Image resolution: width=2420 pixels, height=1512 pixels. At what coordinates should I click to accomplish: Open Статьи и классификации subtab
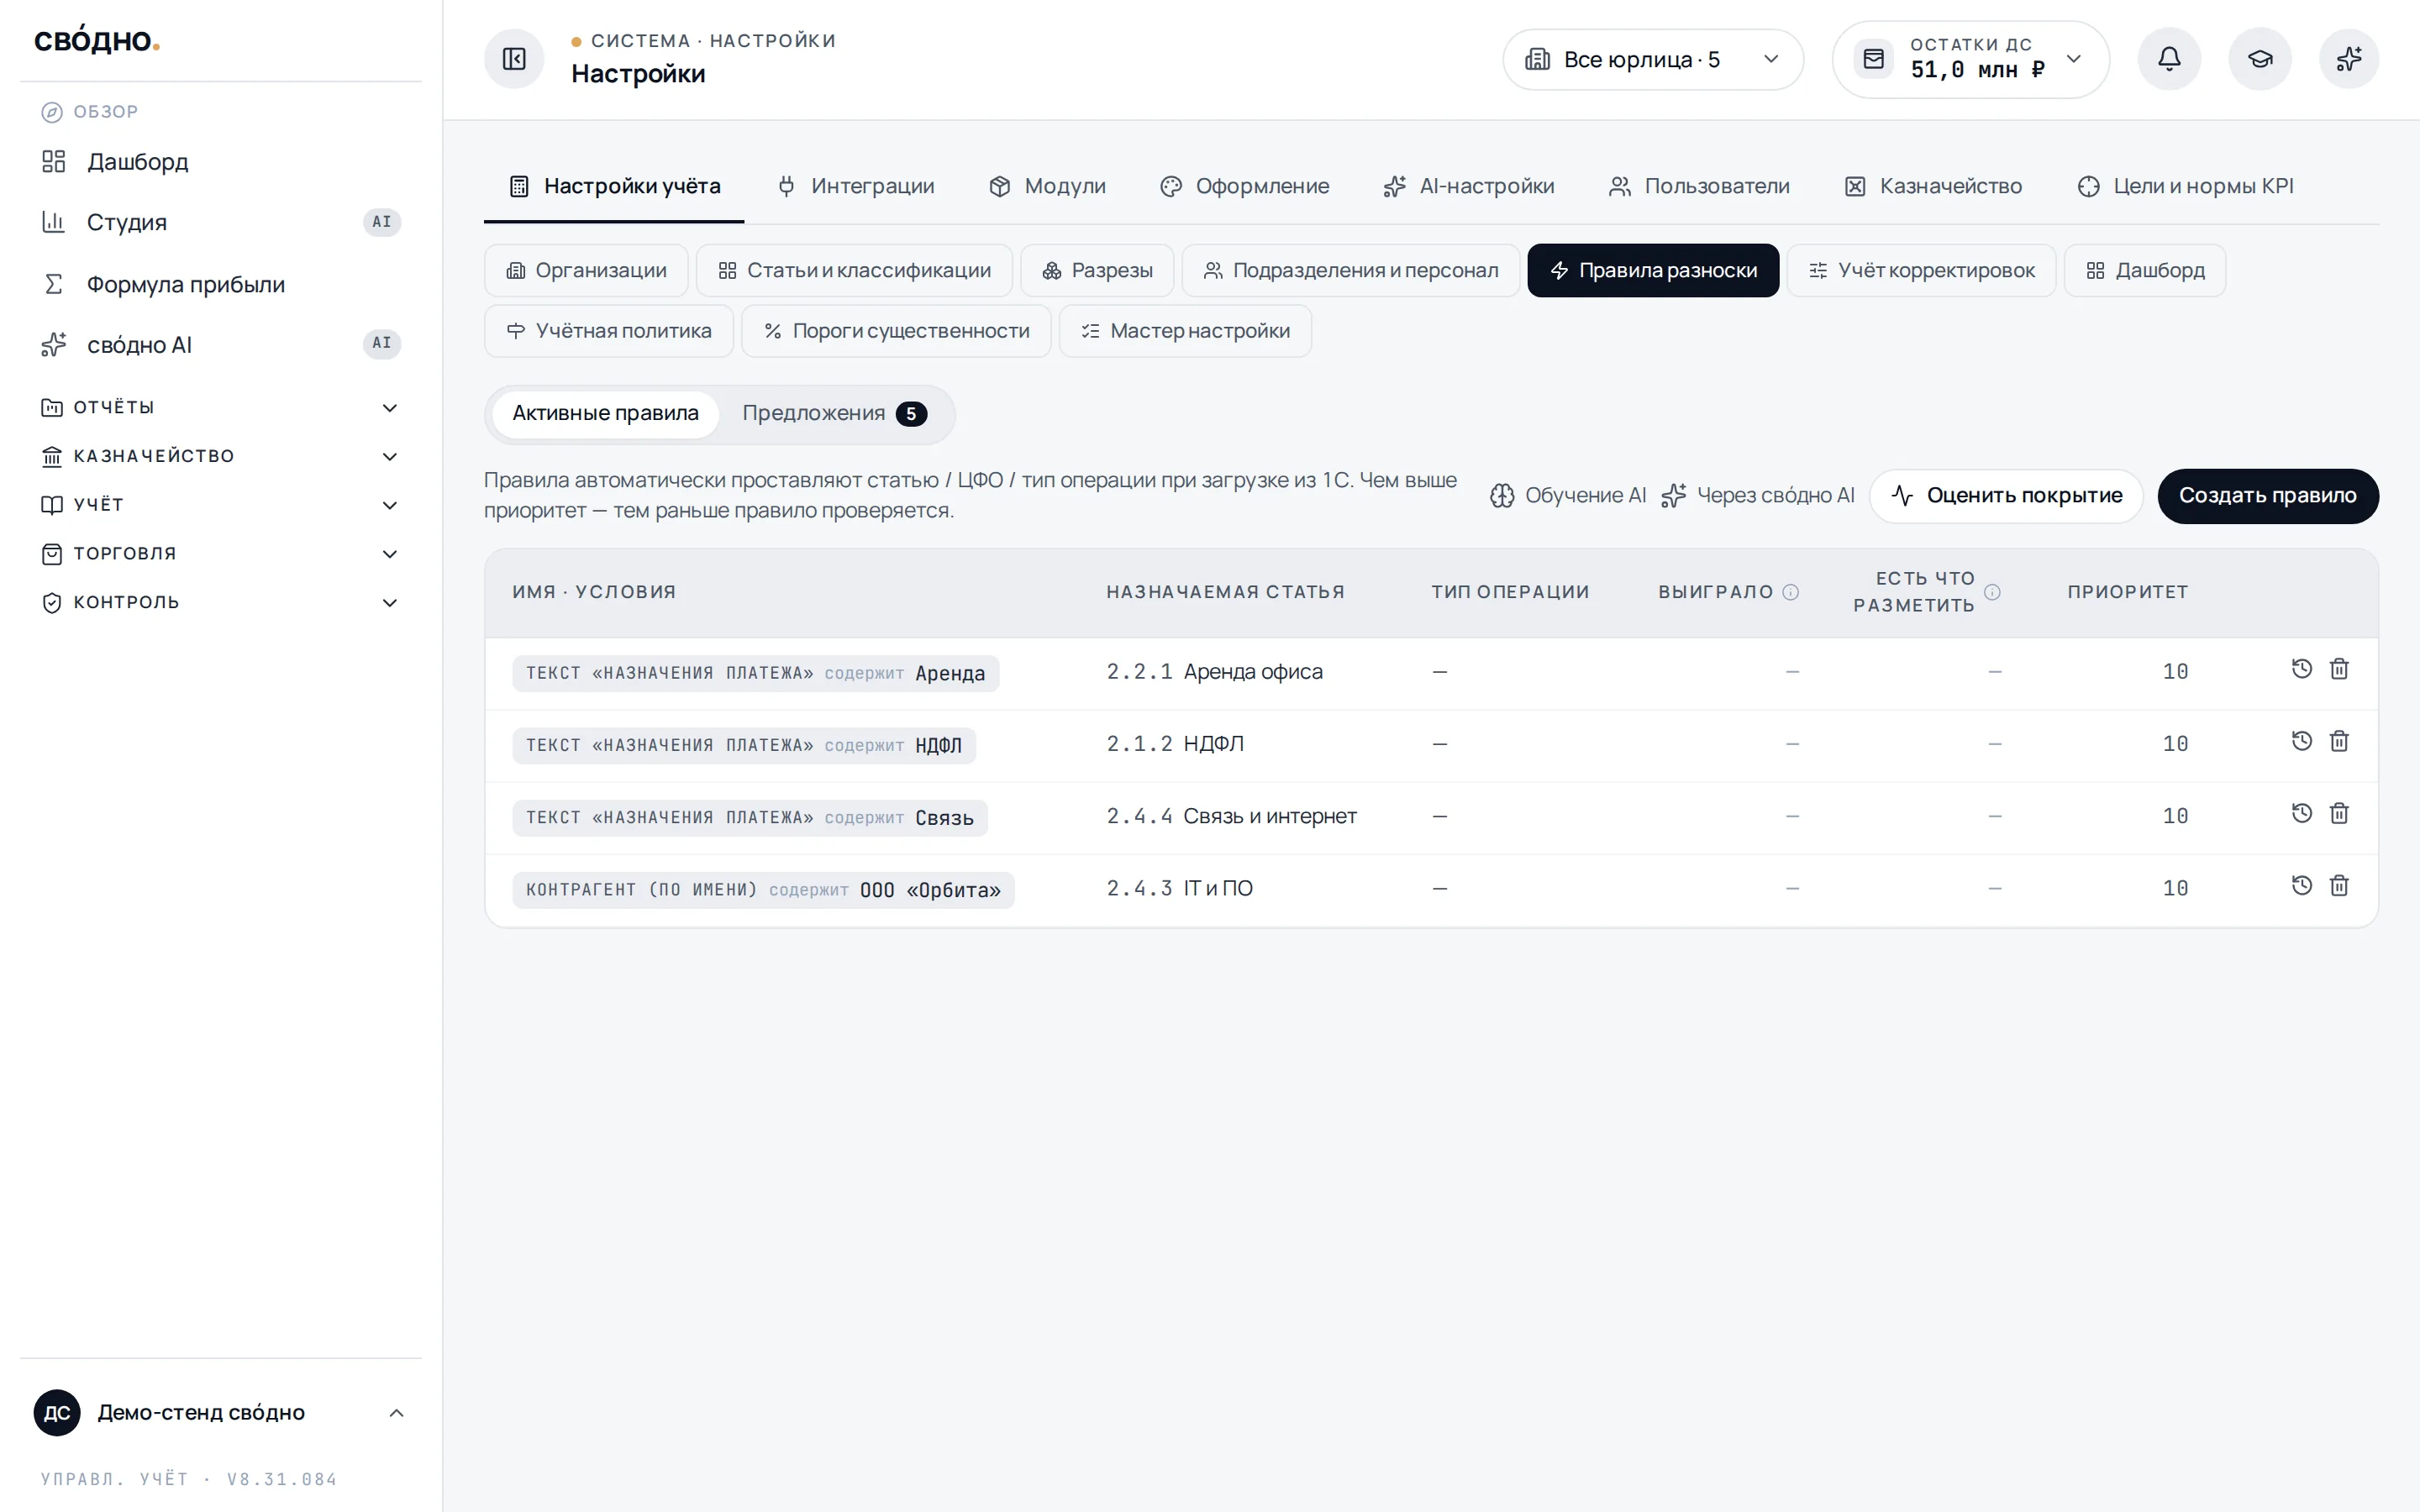point(854,271)
